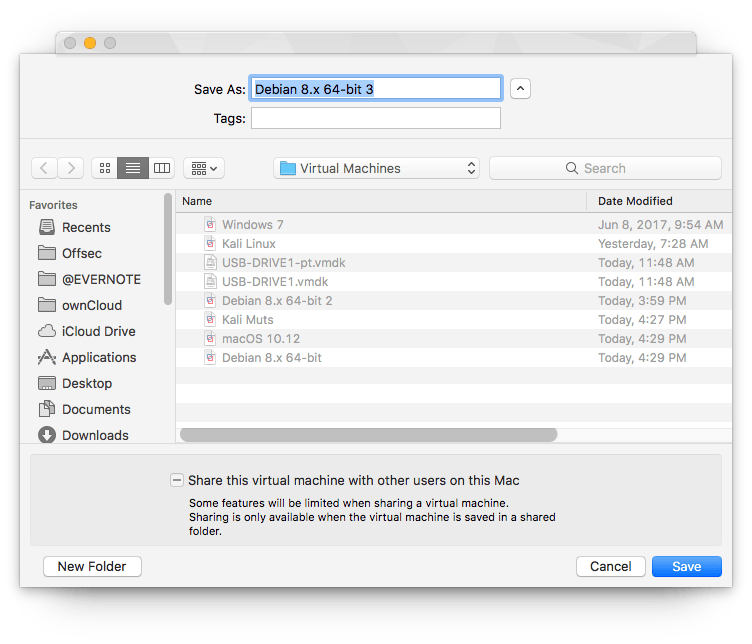752x644 pixels.
Task: Open iCloud Drive in the sidebar
Action: 98,331
